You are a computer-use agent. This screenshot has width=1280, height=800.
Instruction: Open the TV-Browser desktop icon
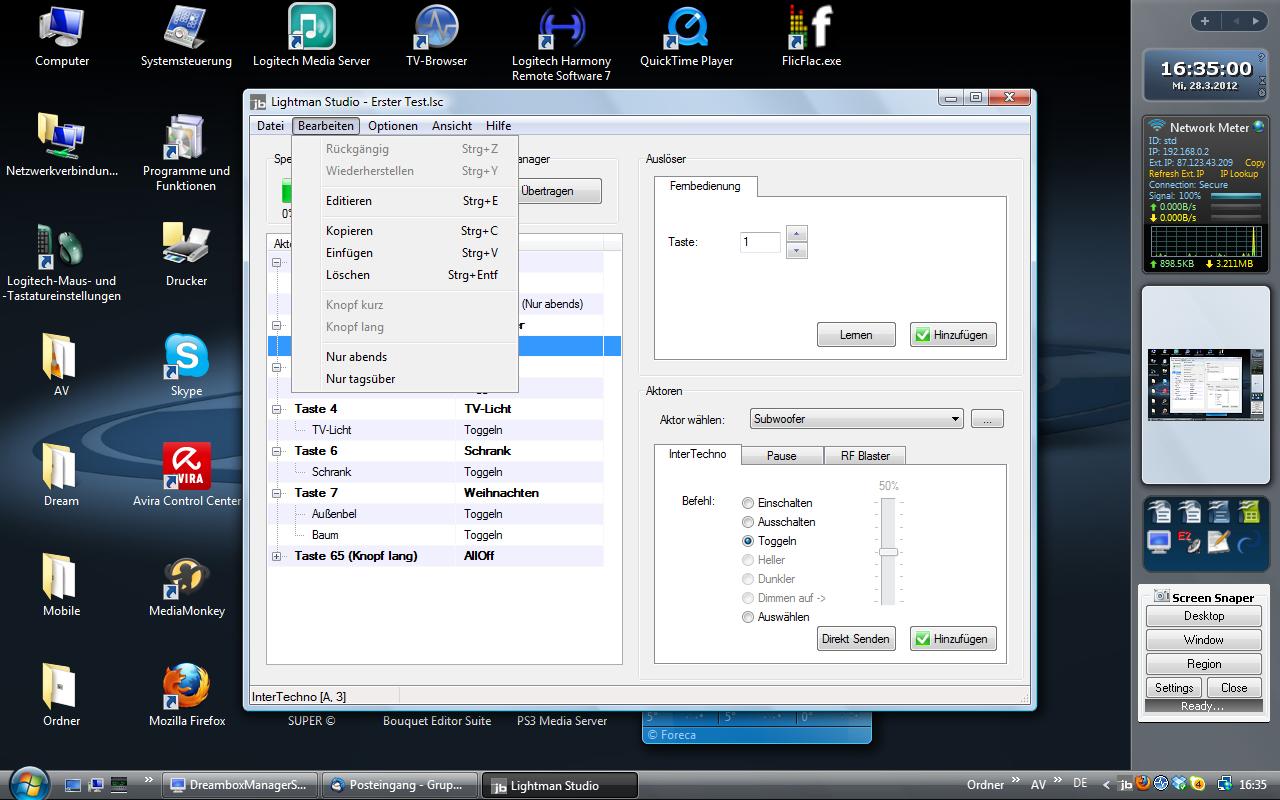click(x=436, y=28)
